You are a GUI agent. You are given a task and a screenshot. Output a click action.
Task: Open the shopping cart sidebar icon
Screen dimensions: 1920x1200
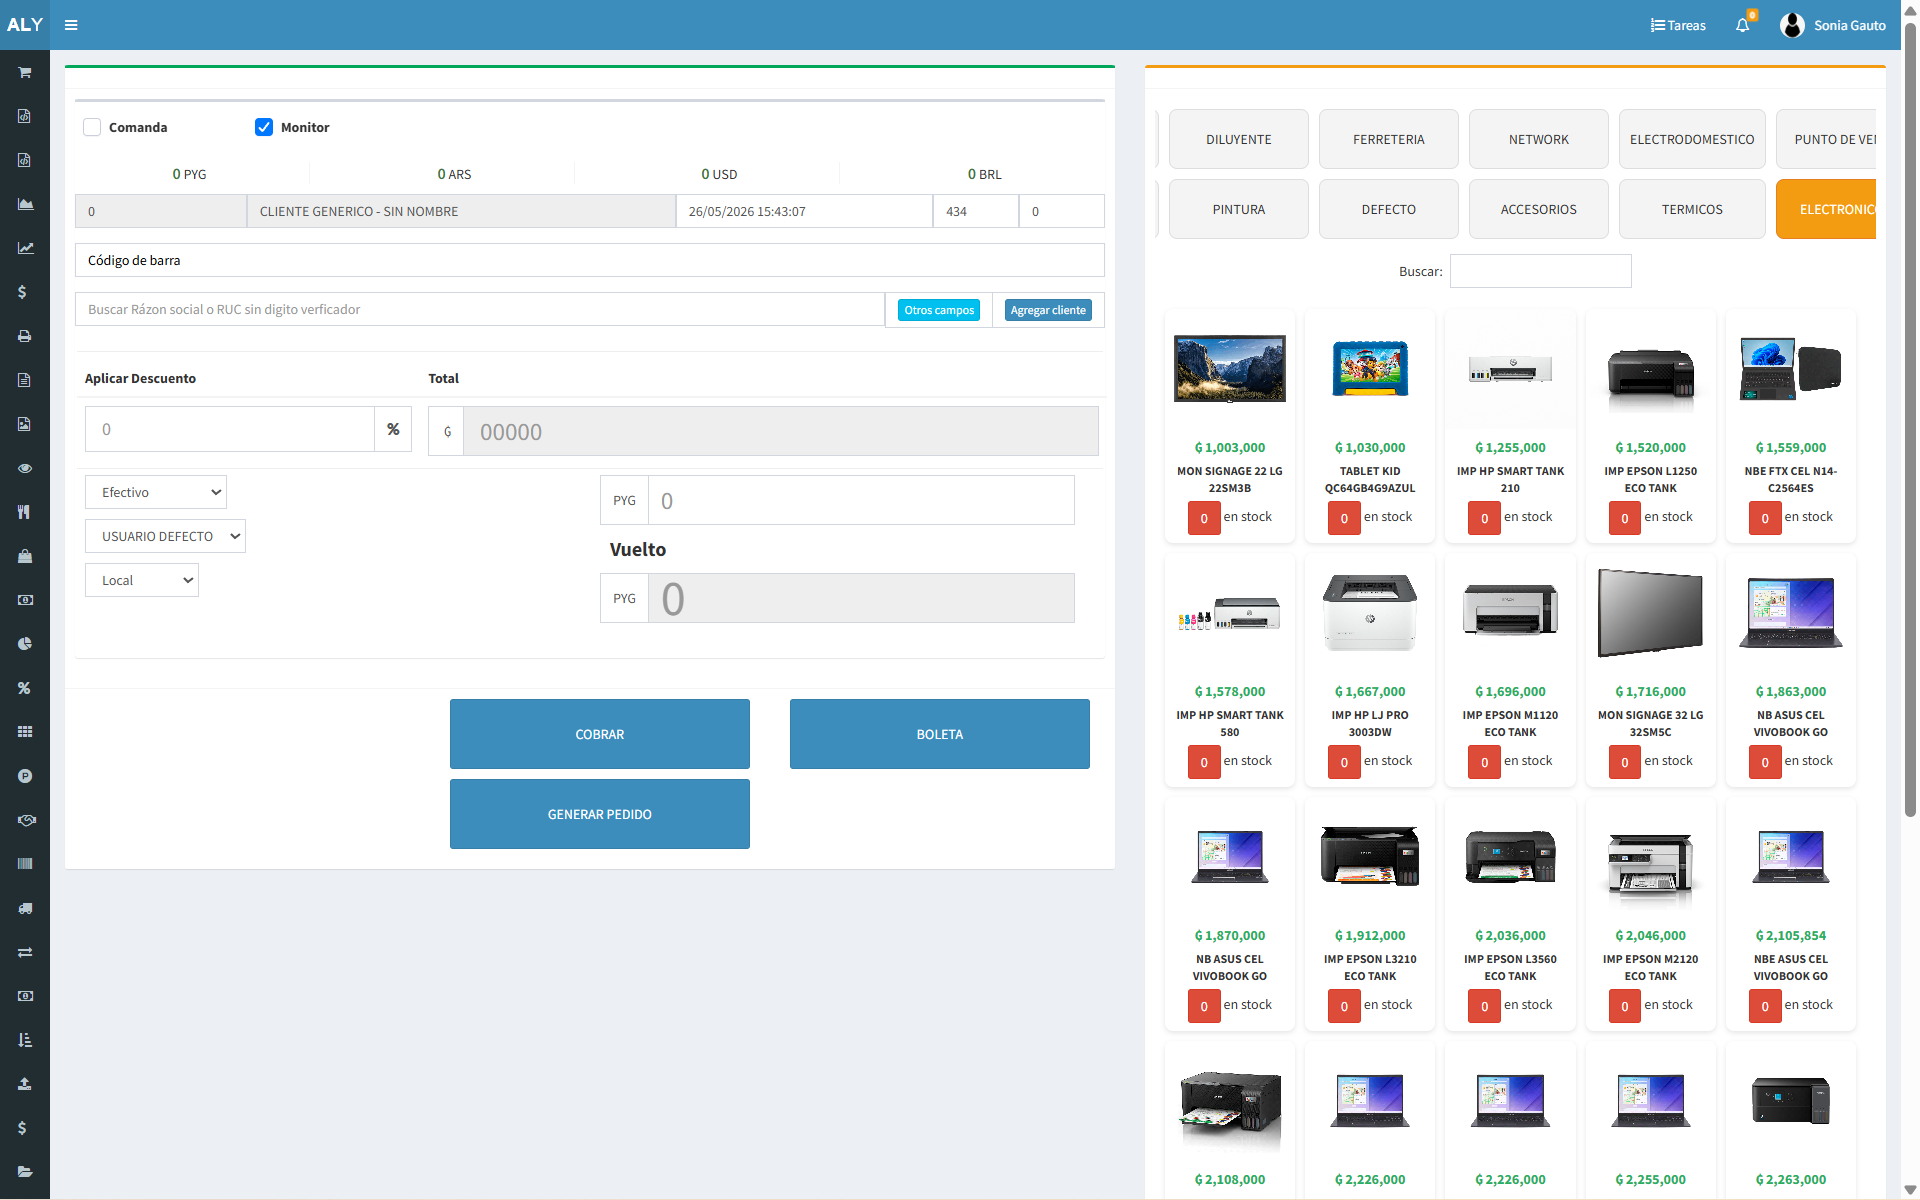[25, 72]
